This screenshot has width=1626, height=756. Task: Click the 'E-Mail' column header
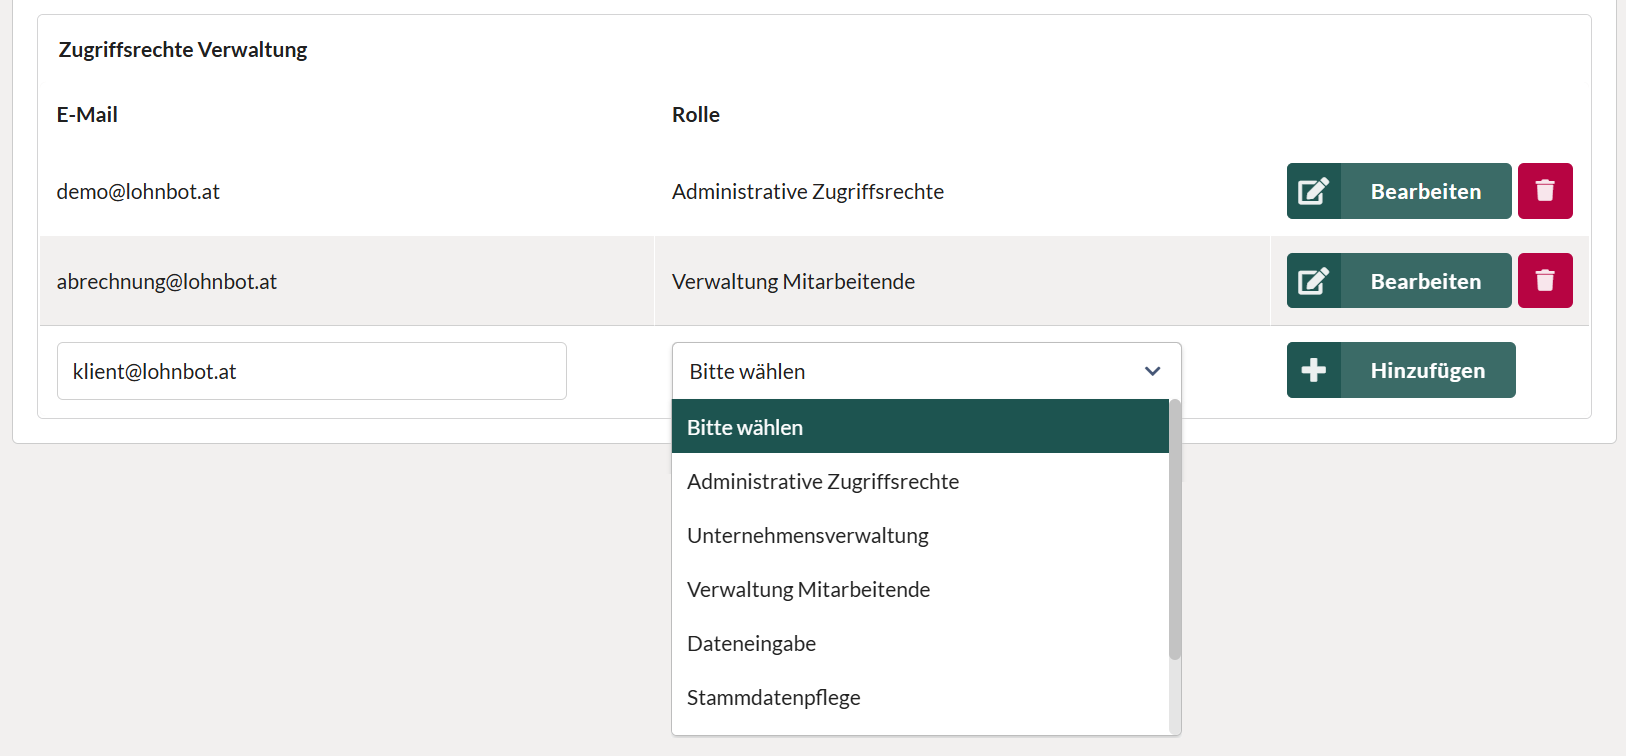click(87, 114)
